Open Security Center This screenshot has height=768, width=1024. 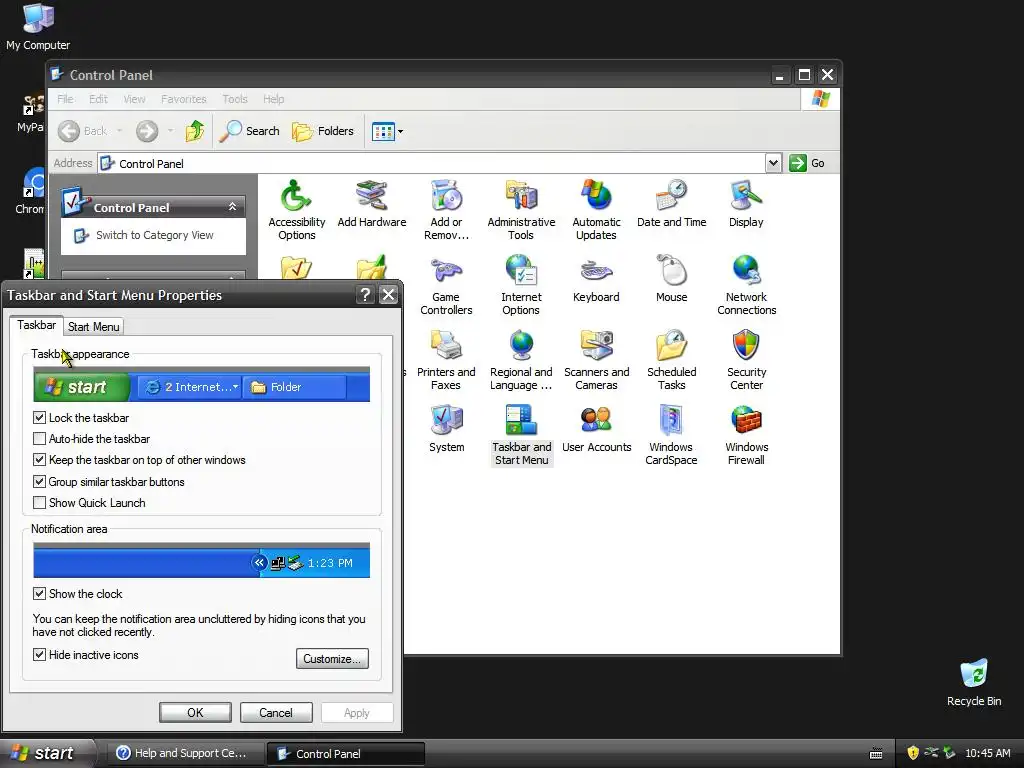[x=746, y=360]
